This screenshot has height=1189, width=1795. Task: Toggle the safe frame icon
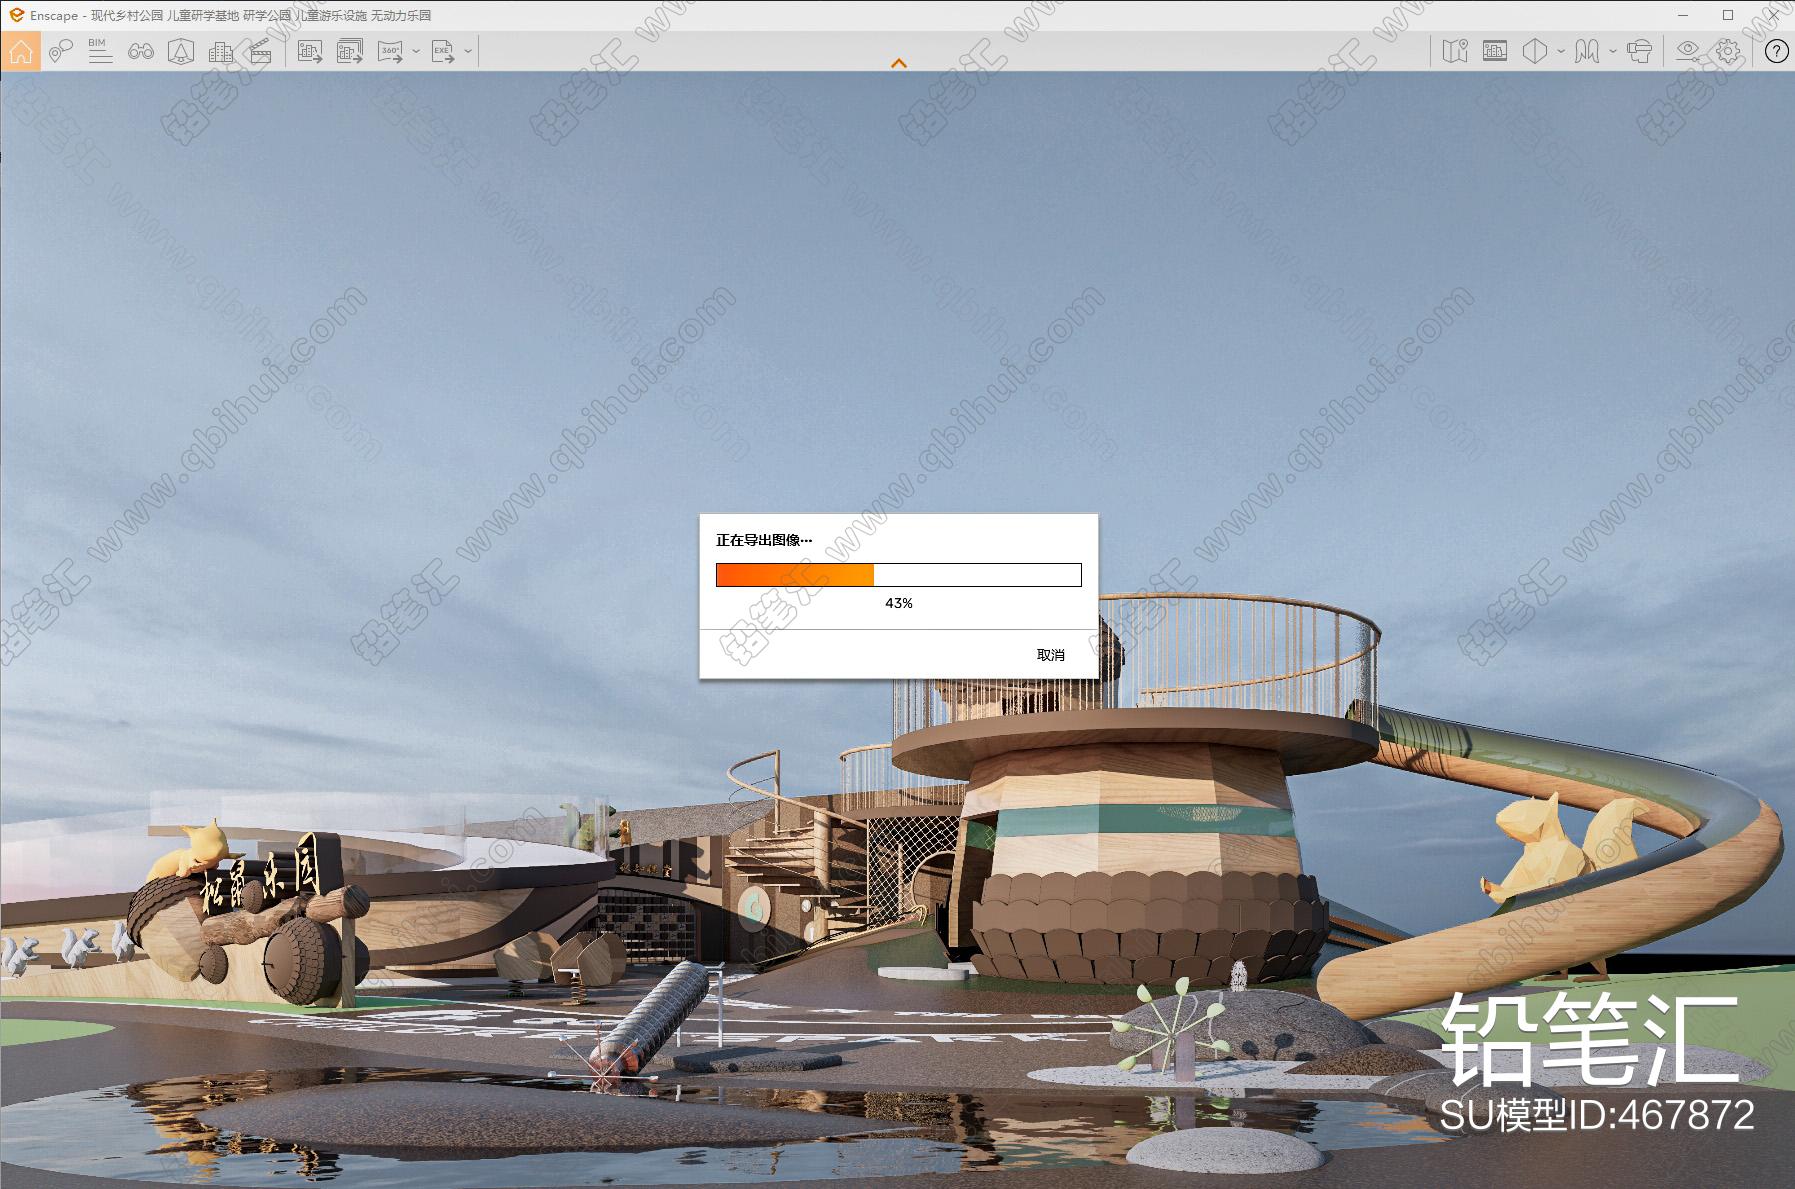tap(1495, 50)
